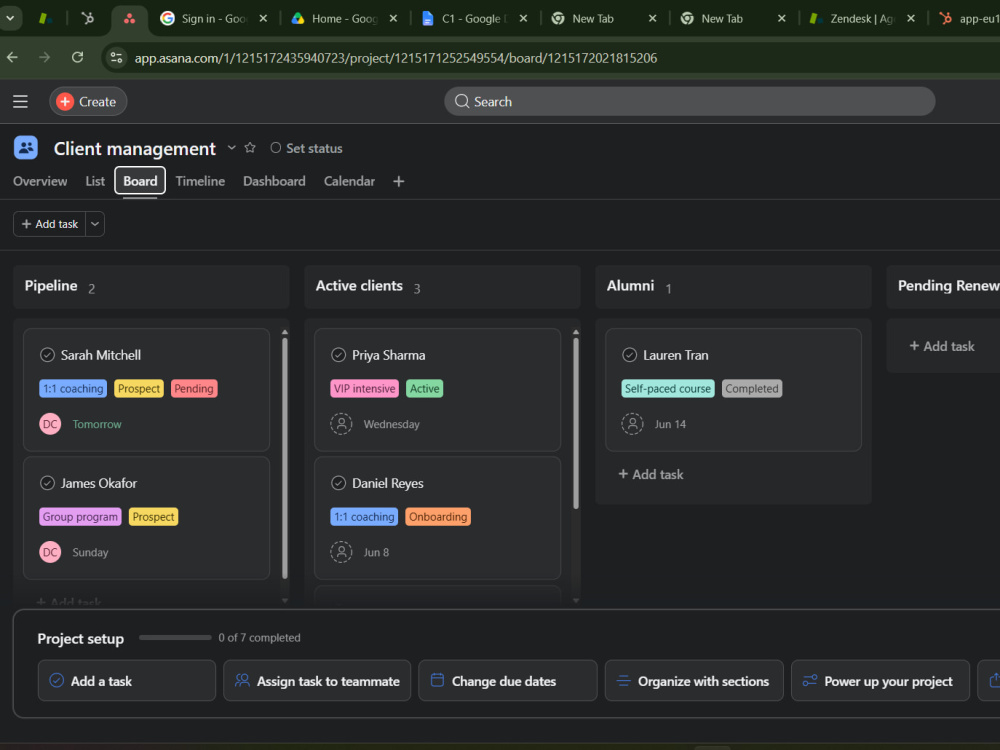Click the Self-paced course tag
Screen dimensions: 1000x750
coord(668,389)
